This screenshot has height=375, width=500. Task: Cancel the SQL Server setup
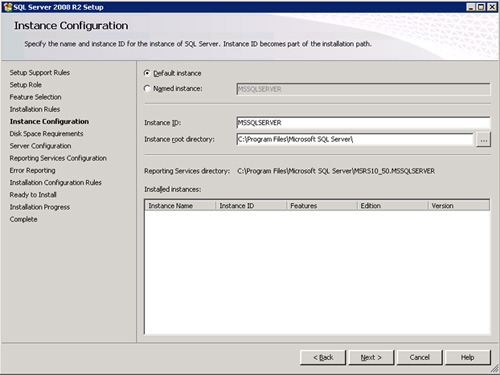(420, 357)
